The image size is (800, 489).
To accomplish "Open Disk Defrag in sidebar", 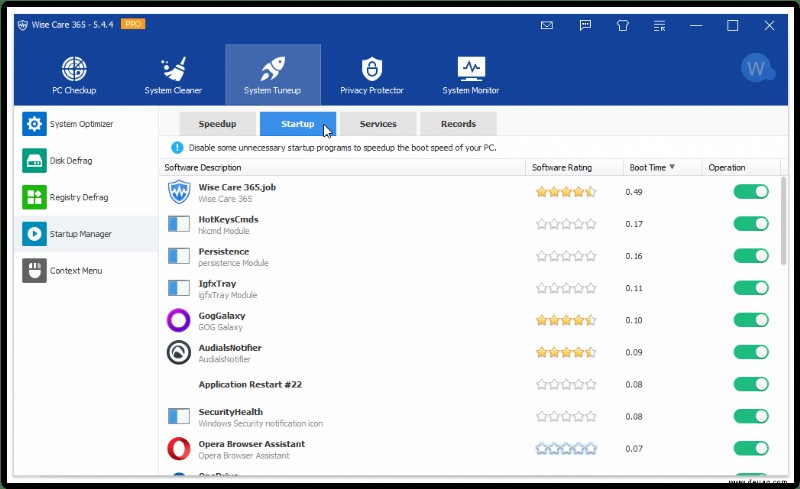I will click(86, 161).
